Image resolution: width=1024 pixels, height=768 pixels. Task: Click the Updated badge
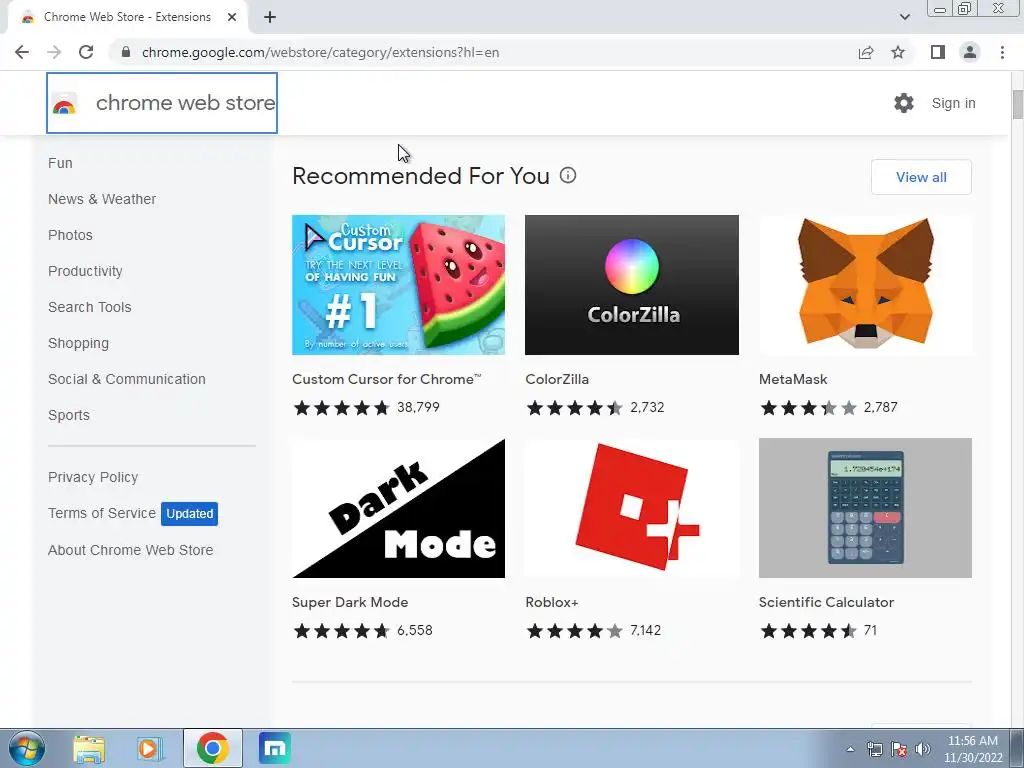(189, 513)
